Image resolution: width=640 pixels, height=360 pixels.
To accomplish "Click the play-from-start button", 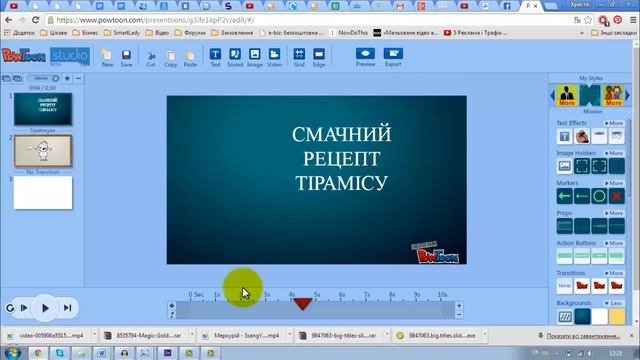I will click(x=24, y=308).
